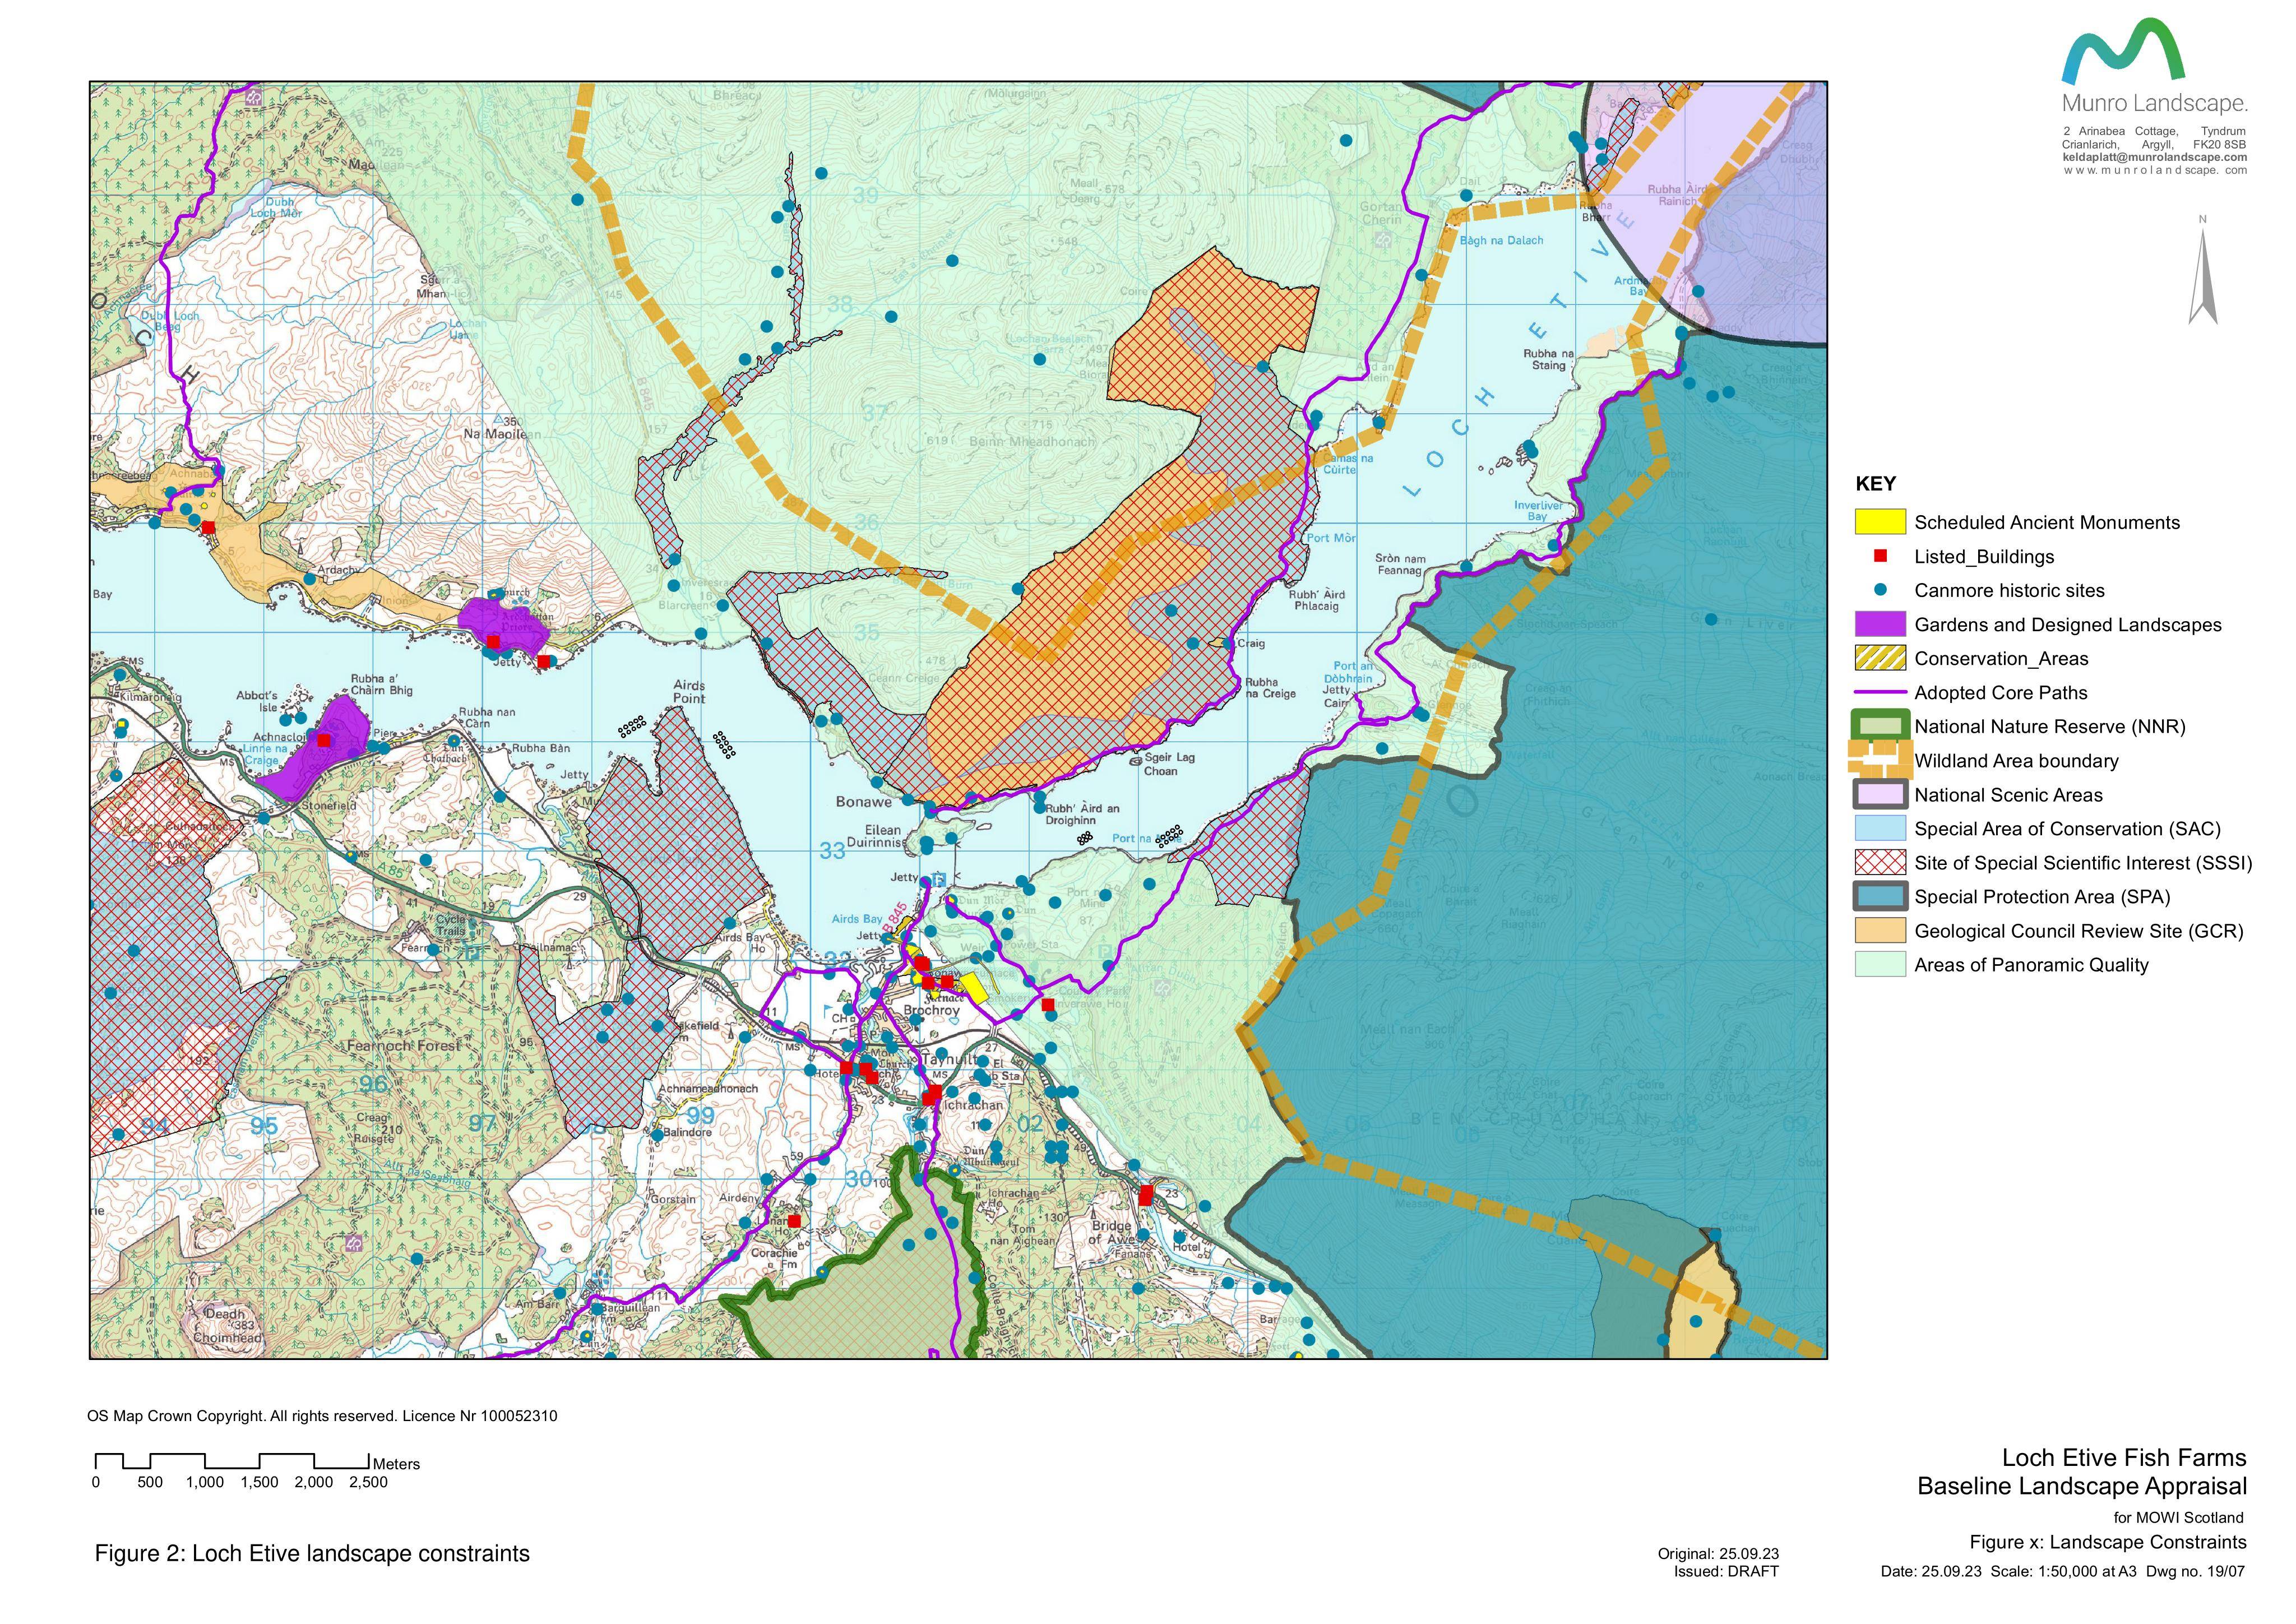The image size is (2296, 1624).
Task: Click the Canmore historic sites dot symbol
Action: [1880, 590]
